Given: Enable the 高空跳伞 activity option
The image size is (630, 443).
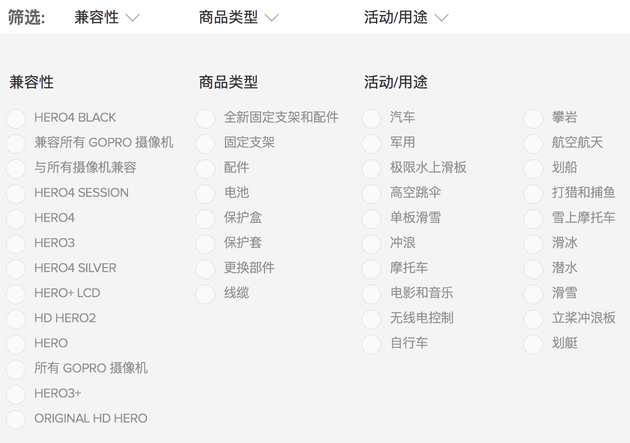Looking at the screenshot, I should tap(372, 193).
